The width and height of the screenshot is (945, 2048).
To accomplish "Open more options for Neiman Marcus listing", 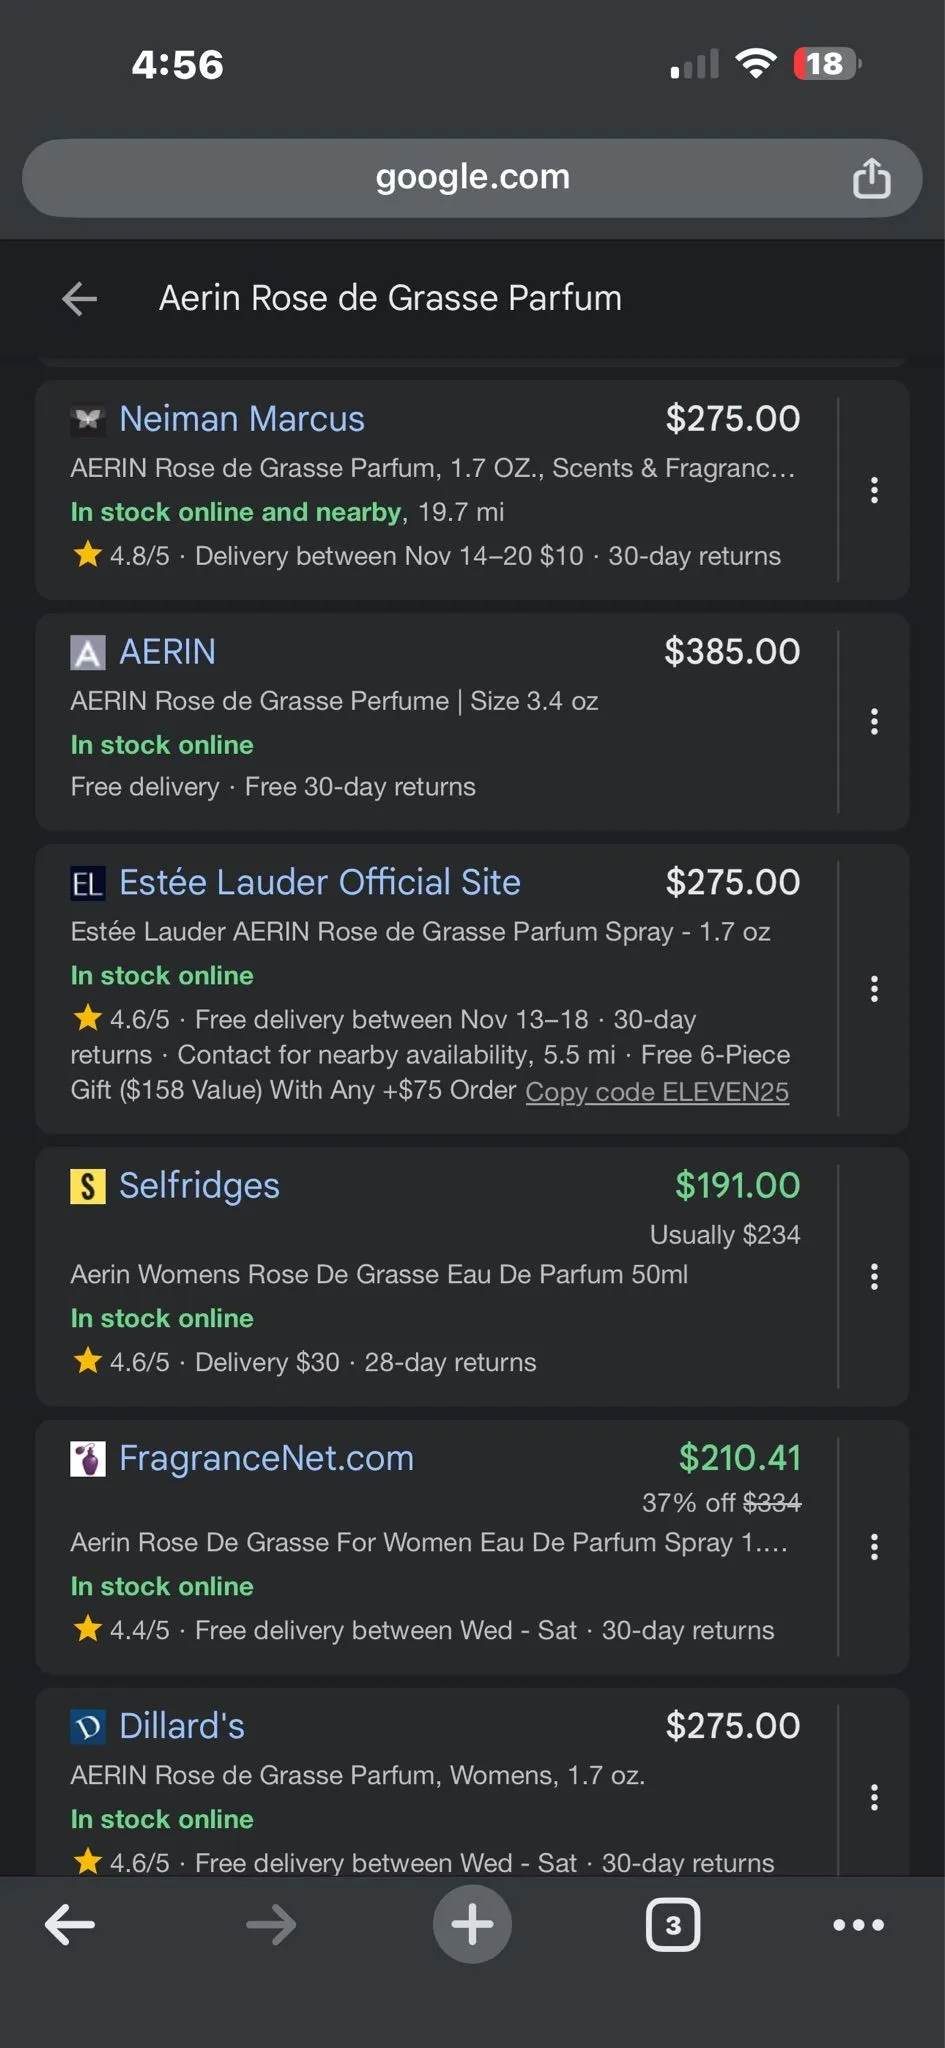I will pos(874,490).
